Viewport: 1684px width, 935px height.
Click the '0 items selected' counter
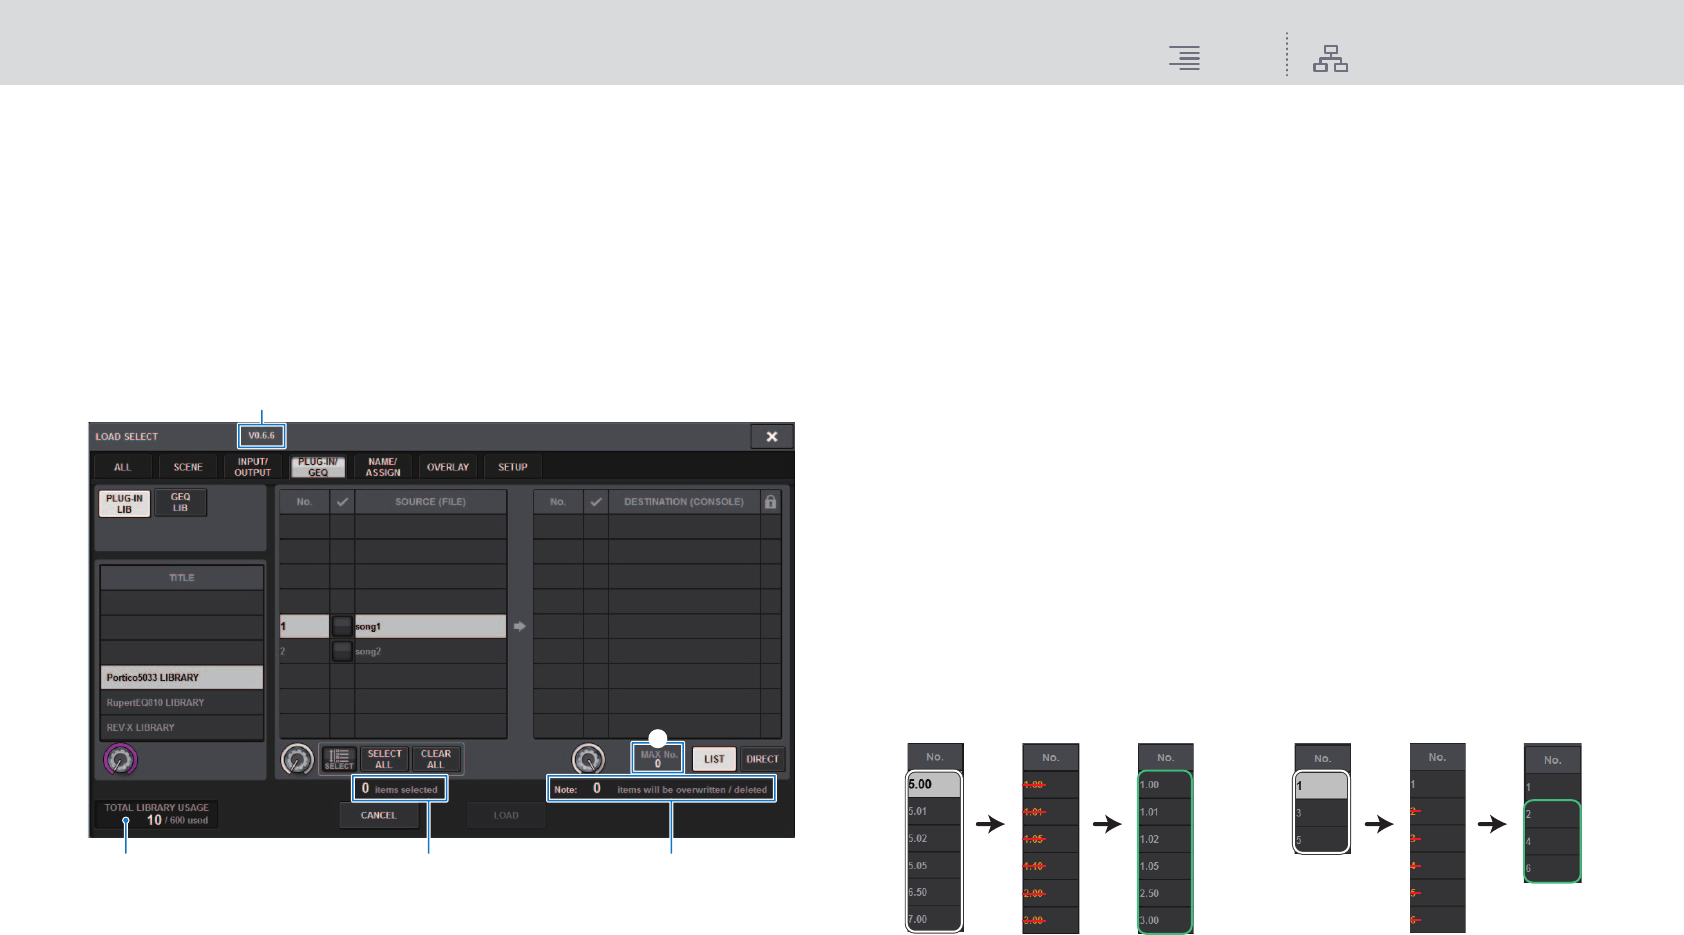400,789
